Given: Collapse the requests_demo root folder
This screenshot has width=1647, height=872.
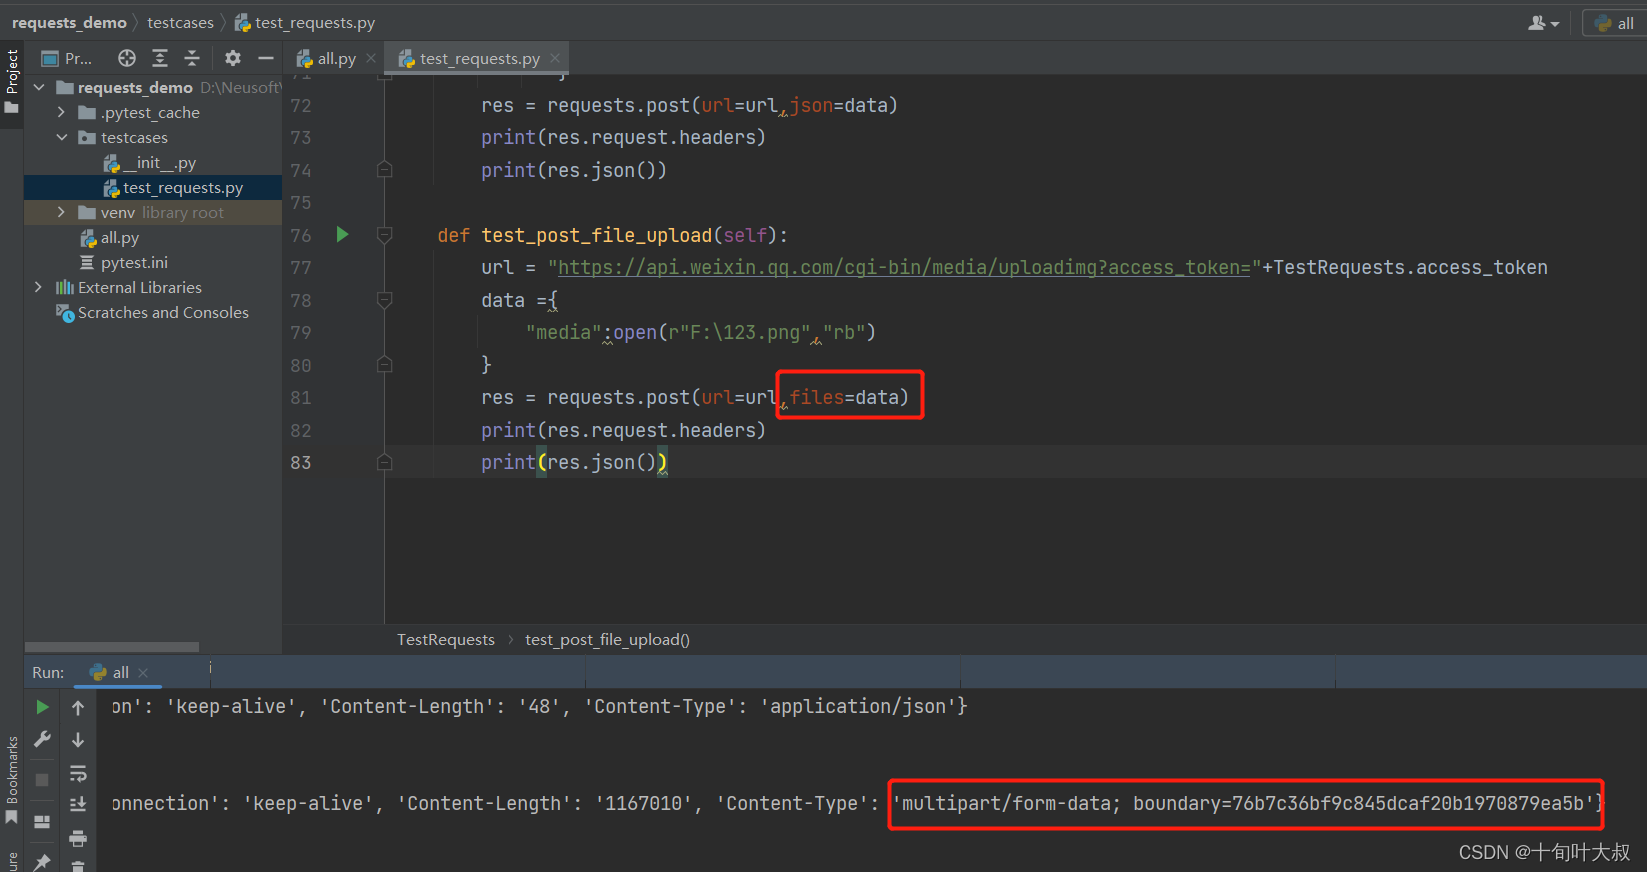Looking at the screenshot, I should click(x=39, y=87).
